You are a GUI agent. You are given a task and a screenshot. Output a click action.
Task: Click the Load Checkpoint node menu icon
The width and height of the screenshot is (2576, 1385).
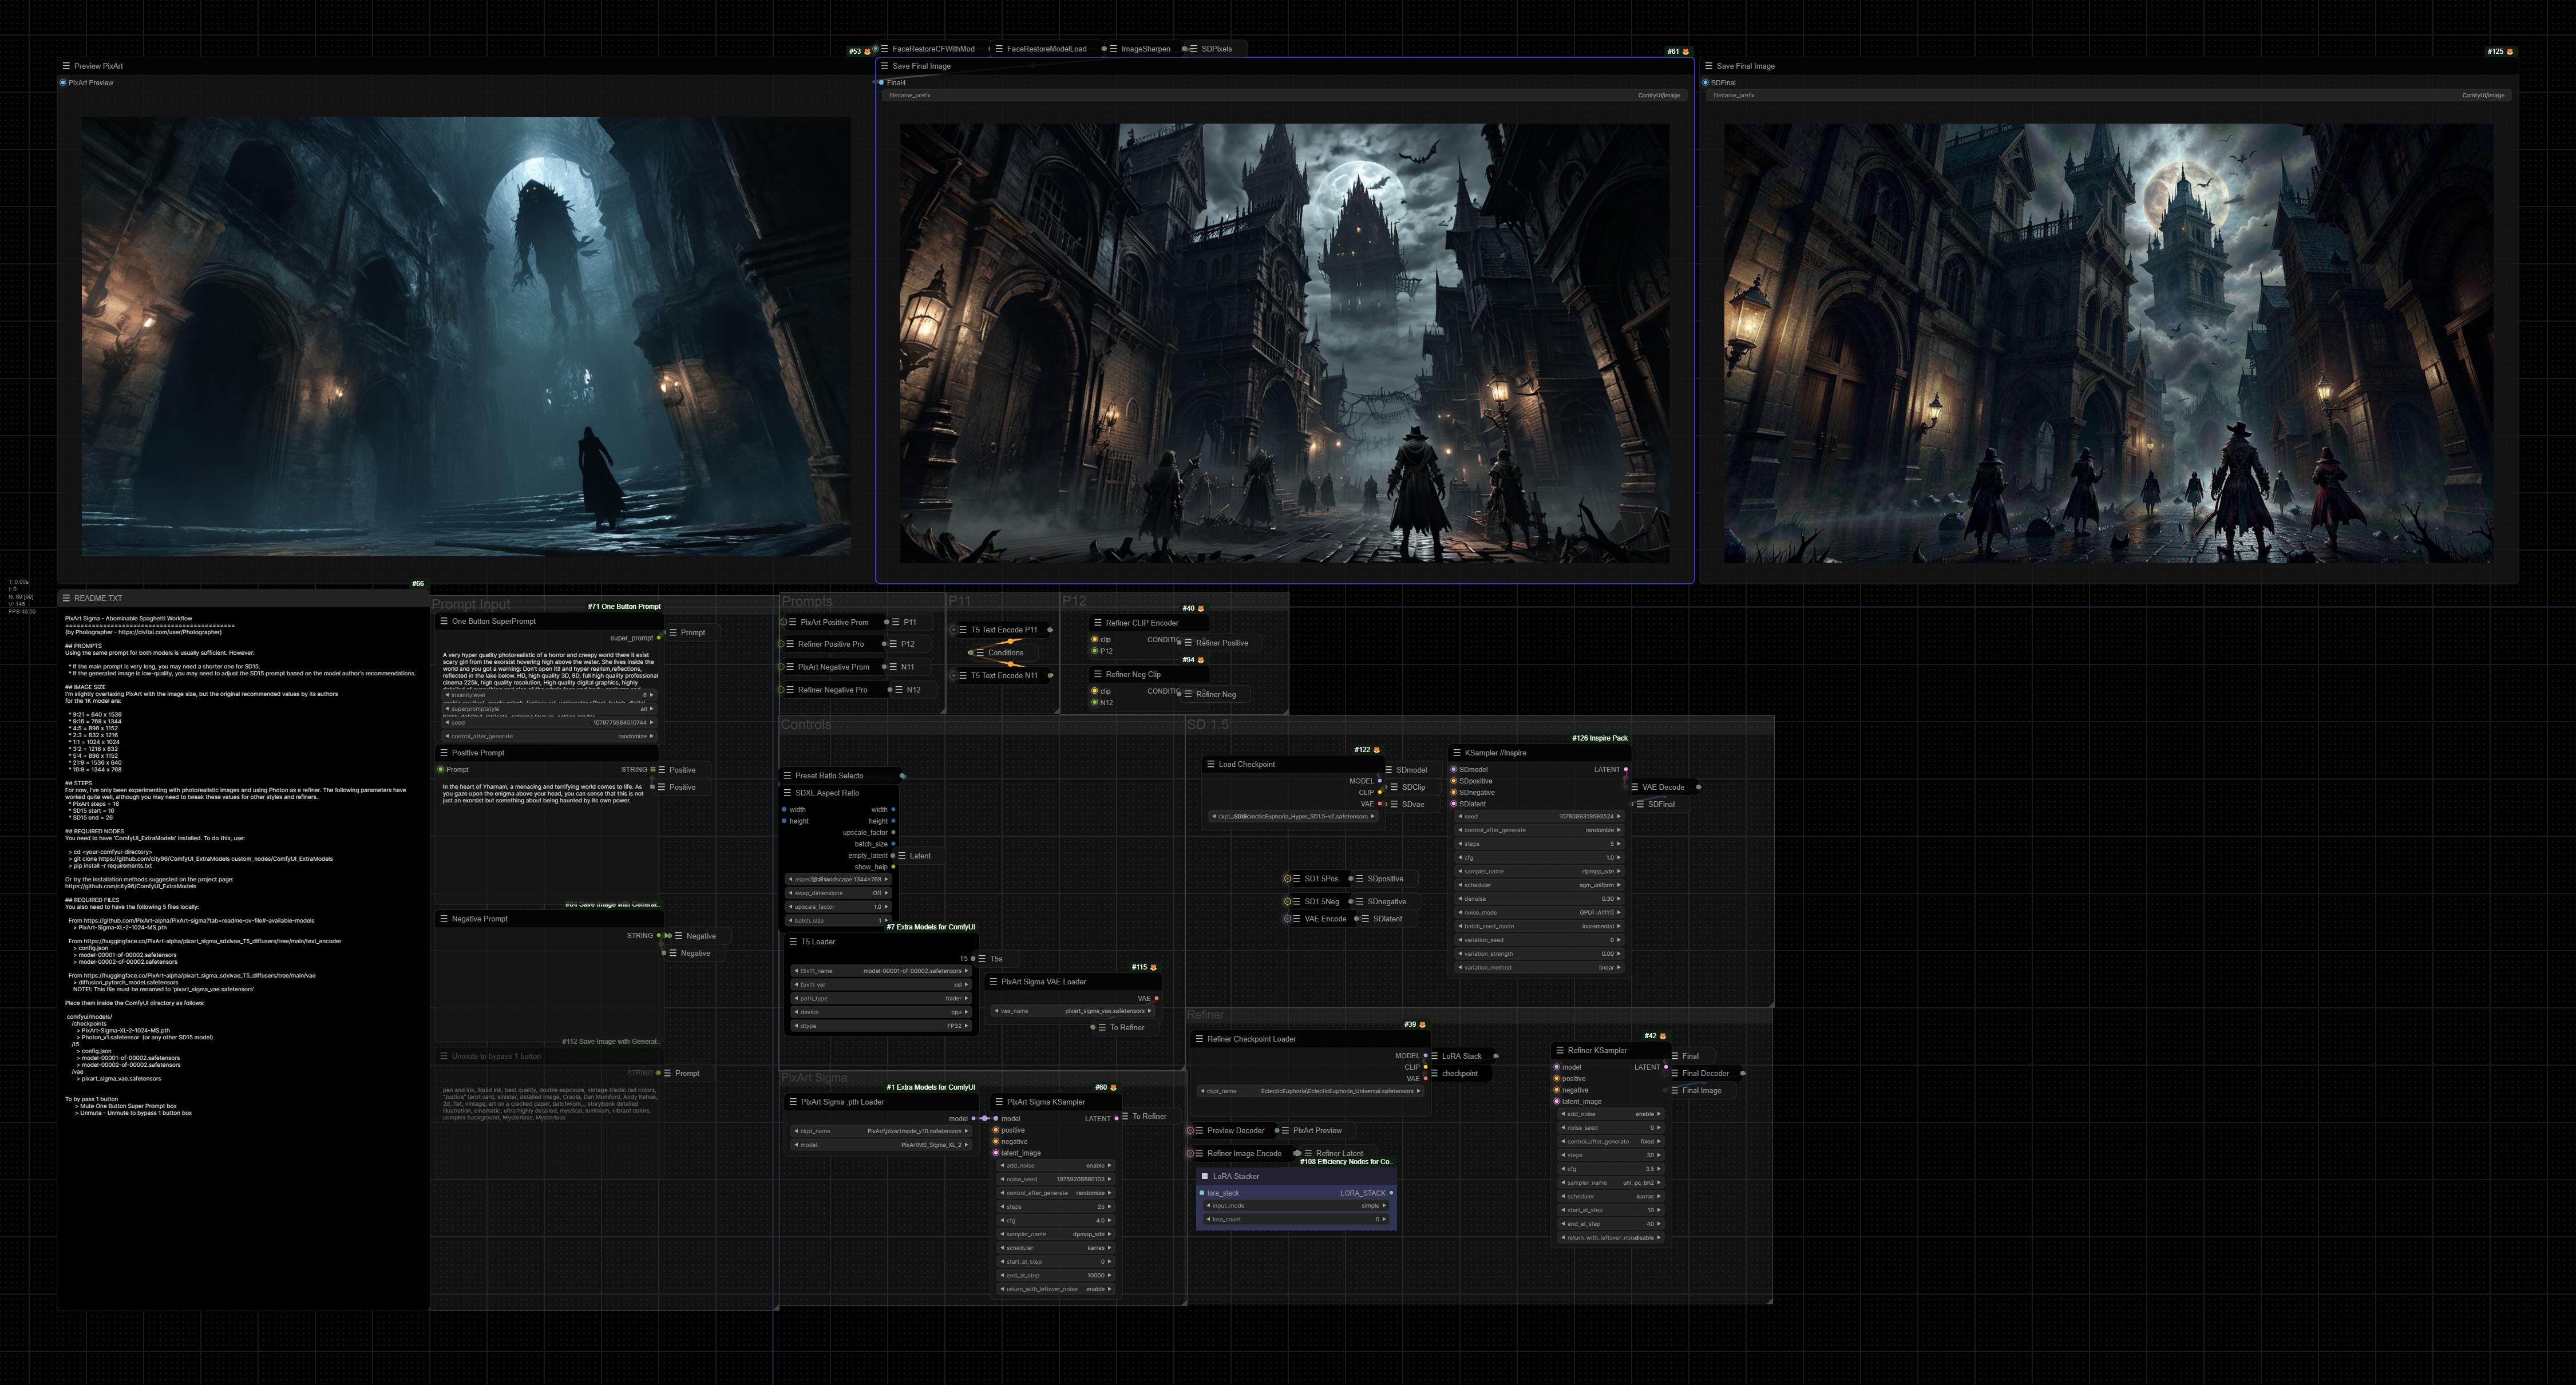(x=1211, y=764)
